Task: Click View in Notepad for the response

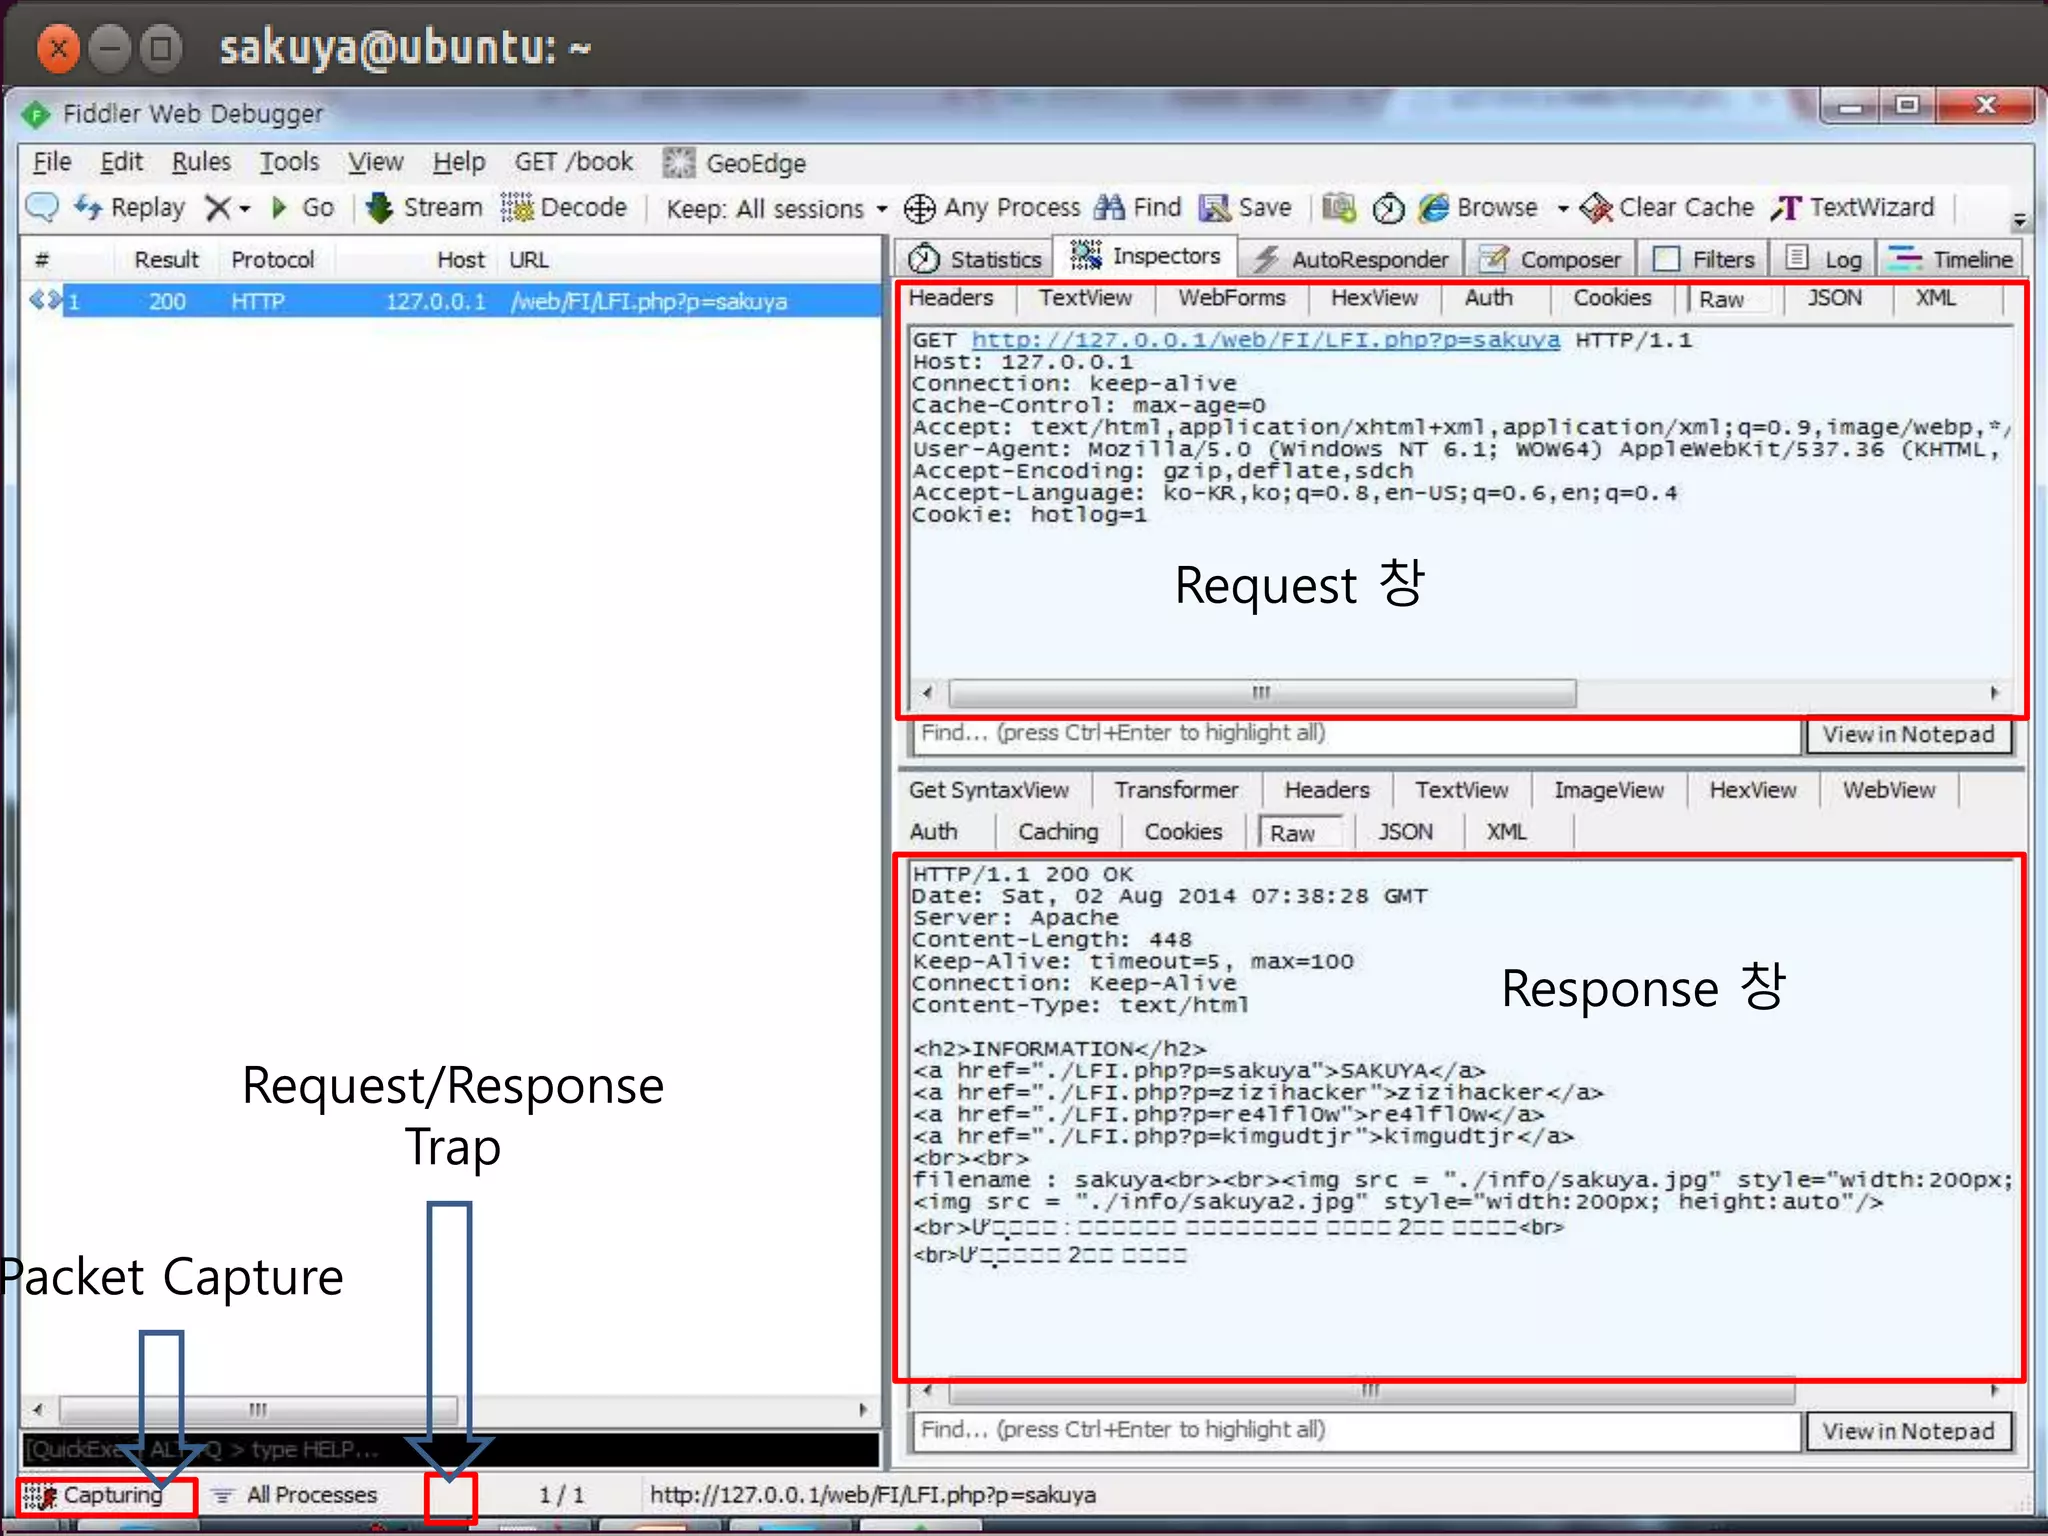Action: [1908, 1432]
